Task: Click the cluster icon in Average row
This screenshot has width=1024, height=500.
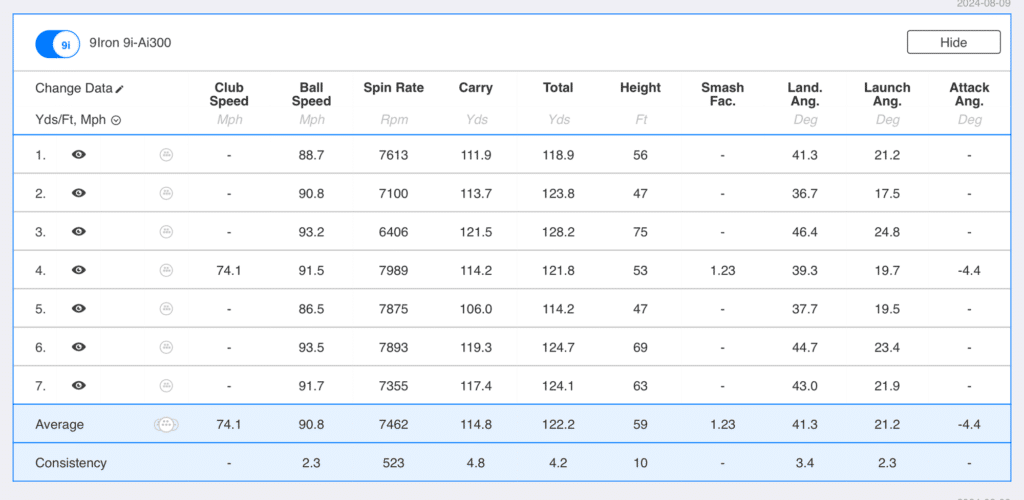Action: (166, 425)
